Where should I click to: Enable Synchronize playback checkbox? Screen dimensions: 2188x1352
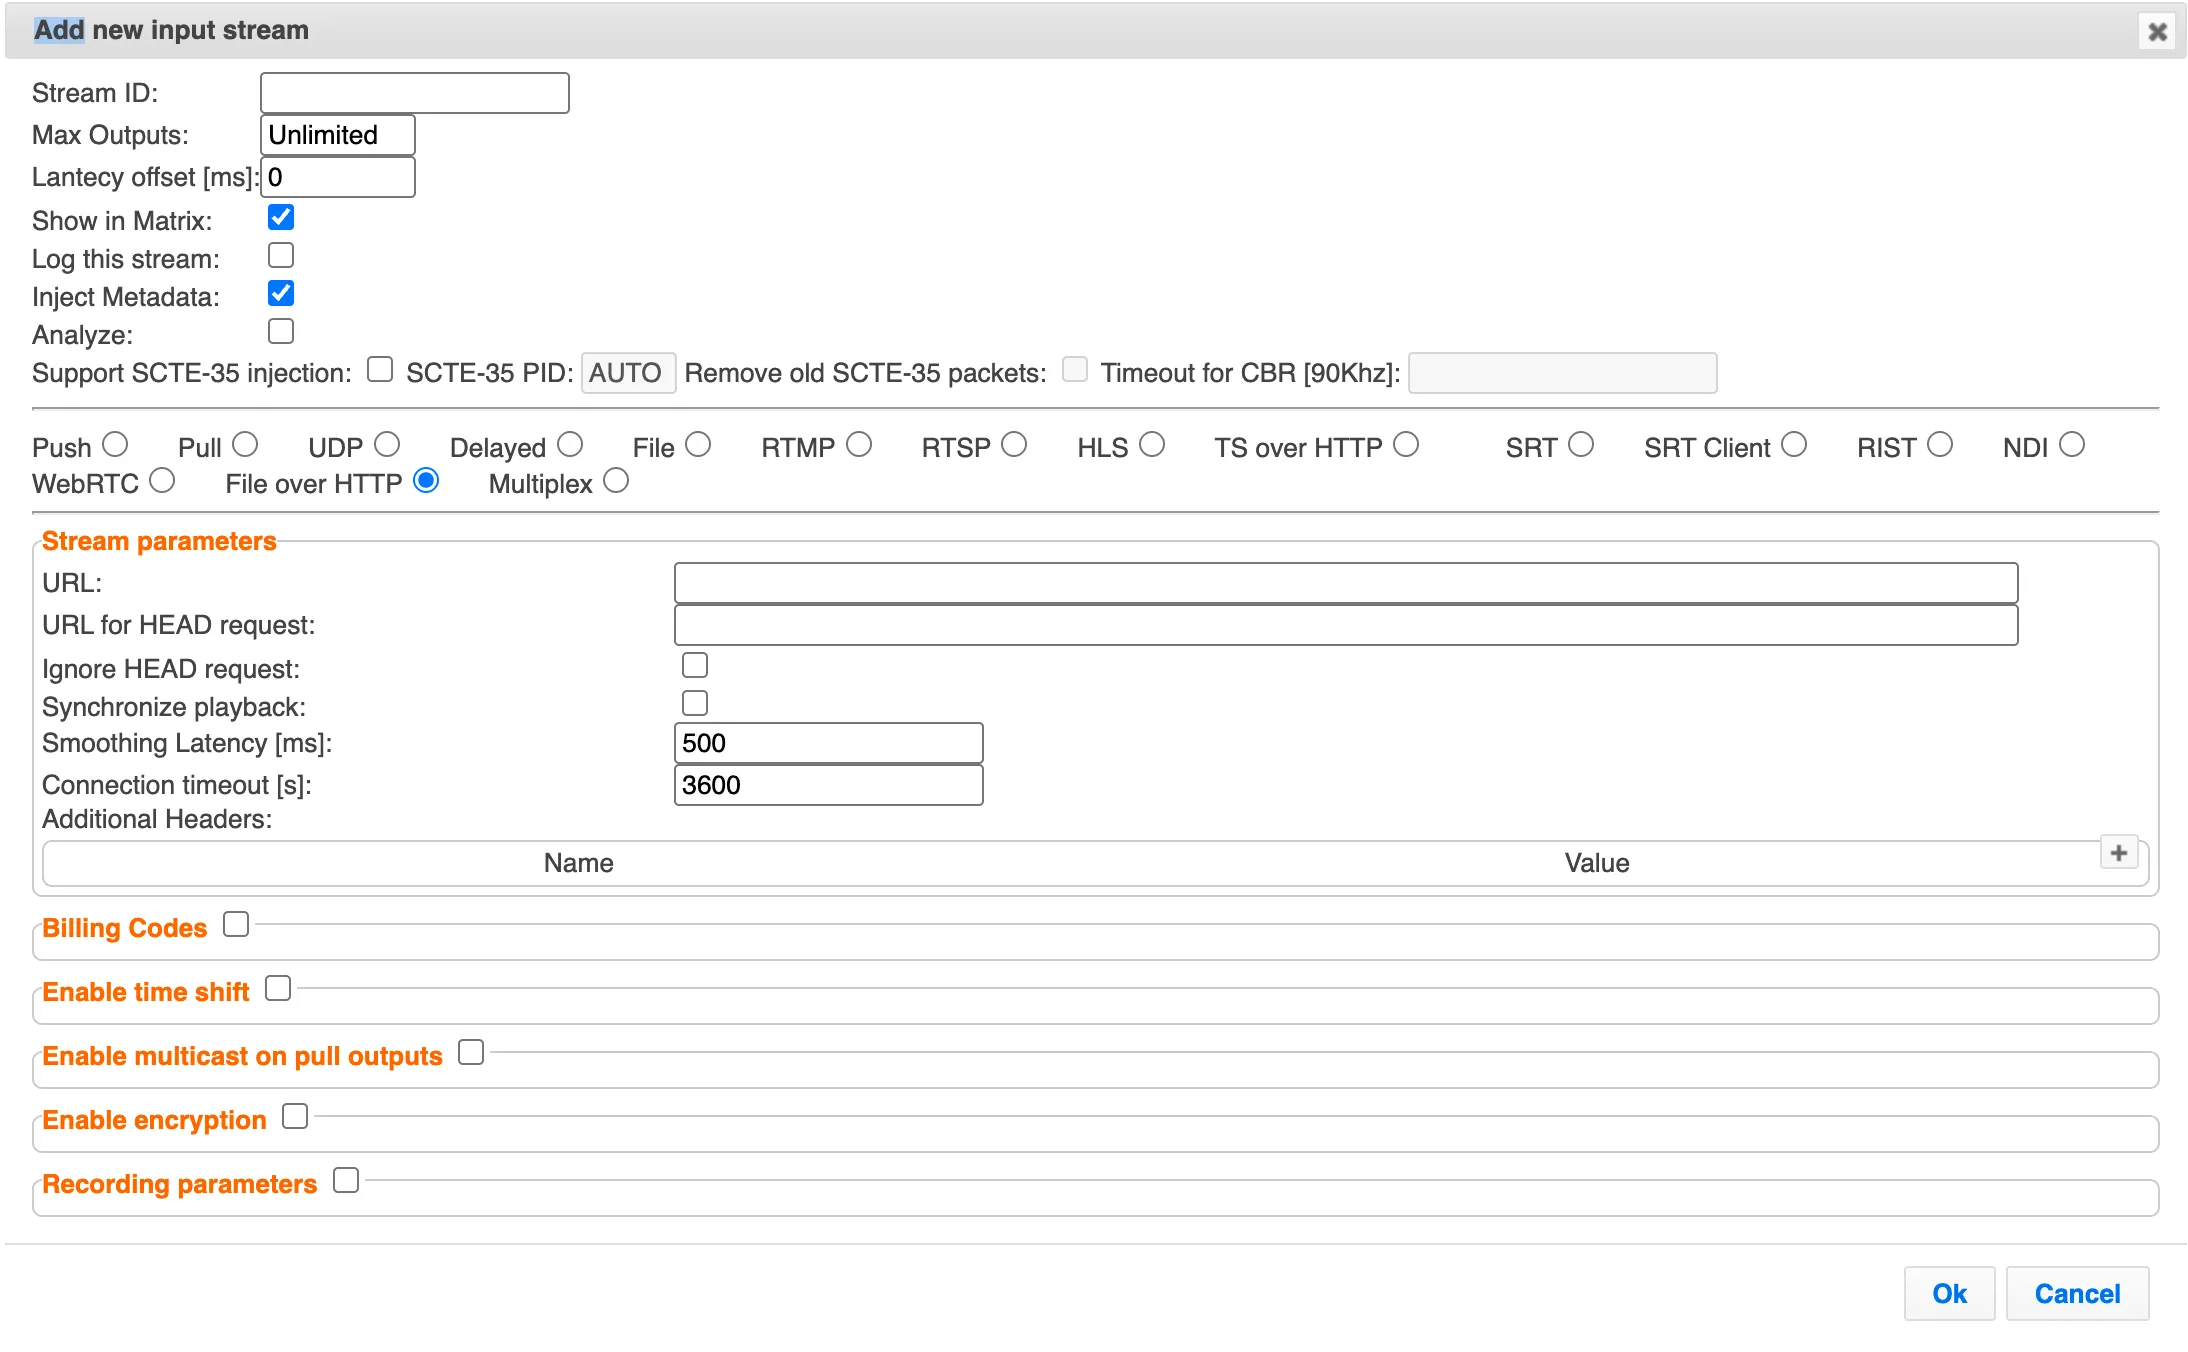(695, 703)
